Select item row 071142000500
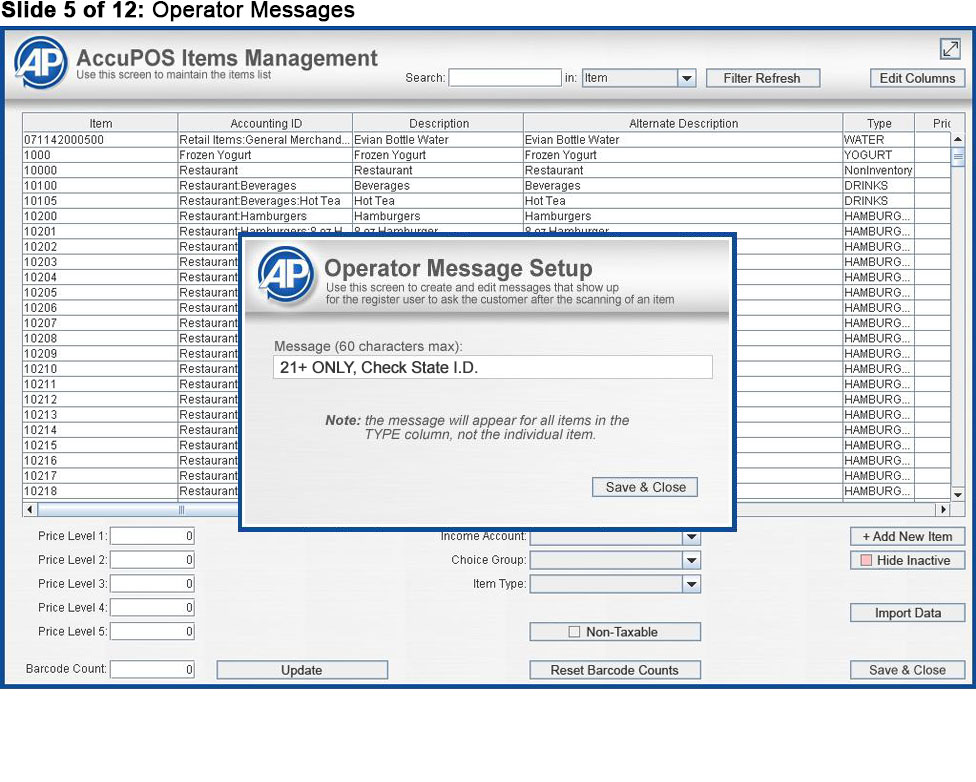 pyautogui.click(x=487, y=139)
